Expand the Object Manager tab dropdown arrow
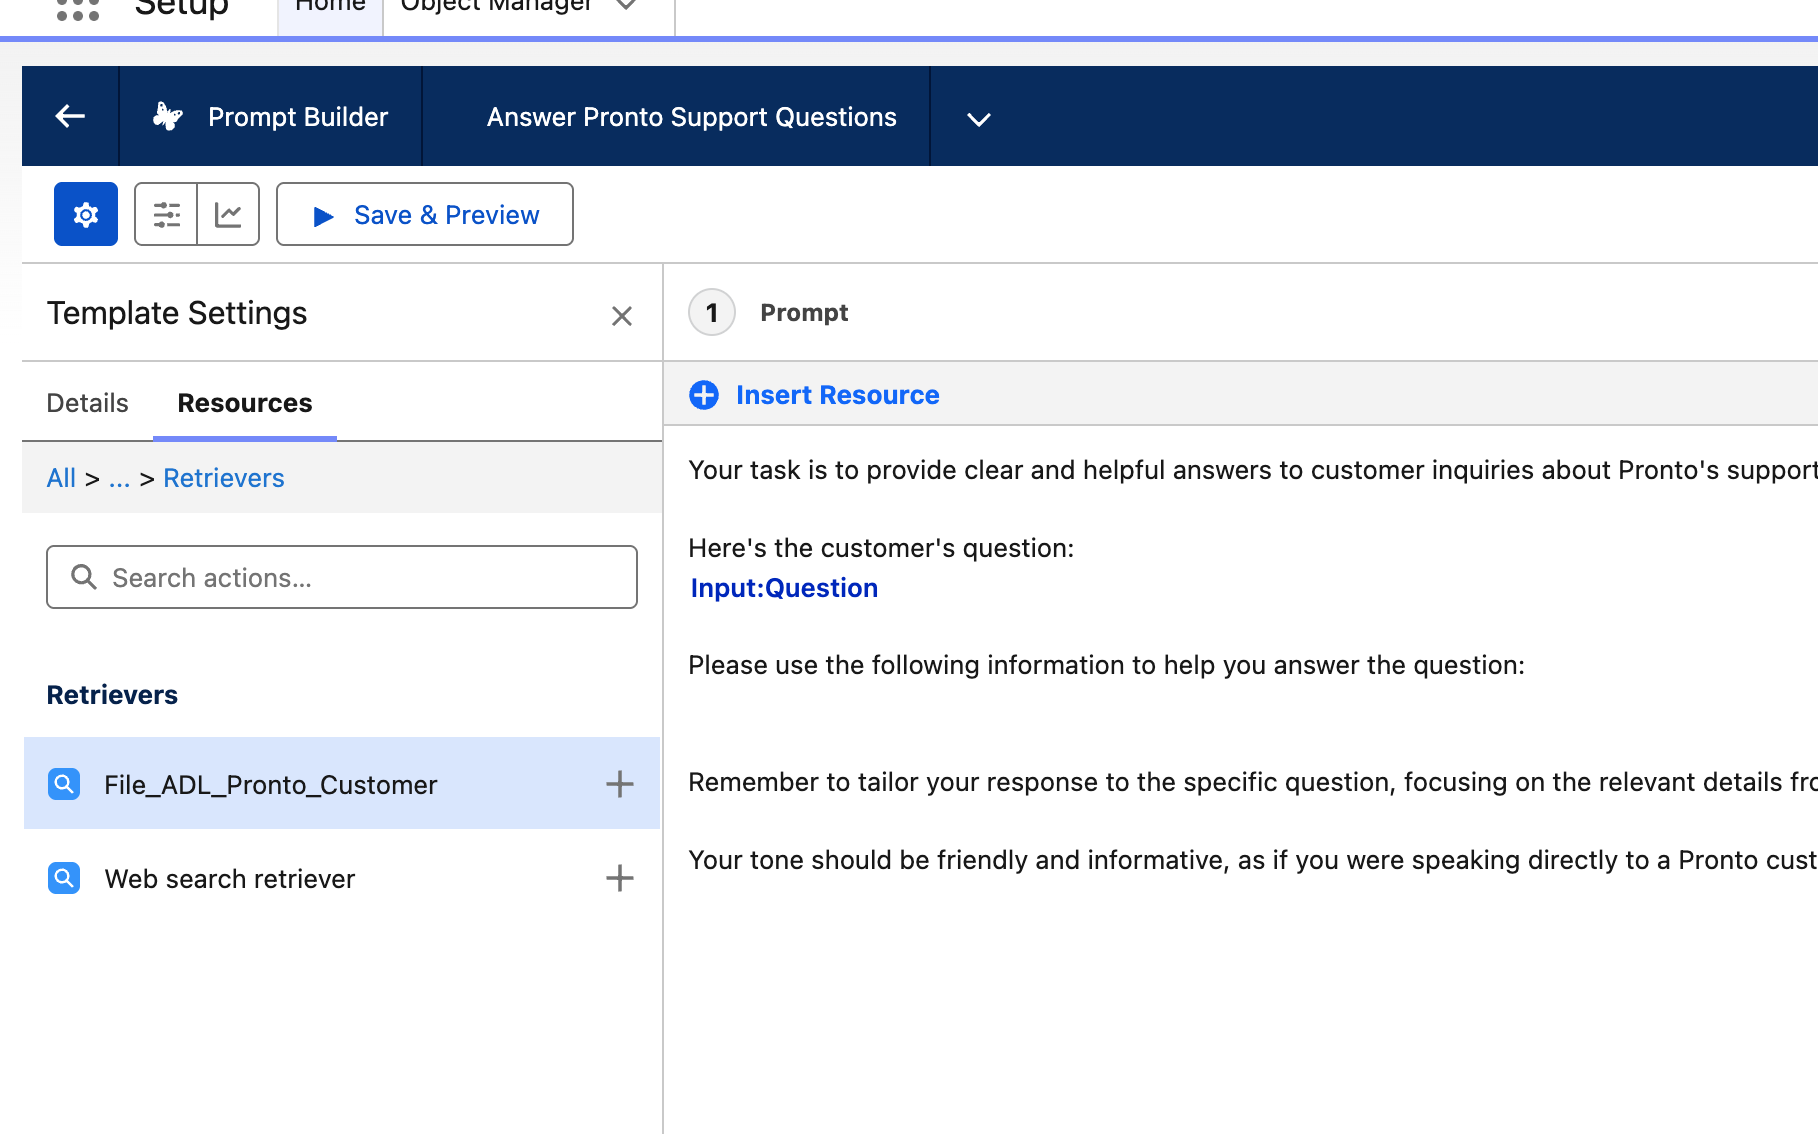This screenshot has height=1134, width=1818. tap(627, 6)
